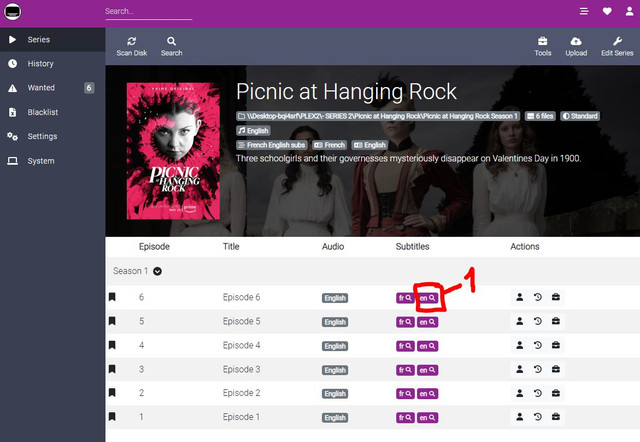Click the 'French English subs' badge

point(272,145)
